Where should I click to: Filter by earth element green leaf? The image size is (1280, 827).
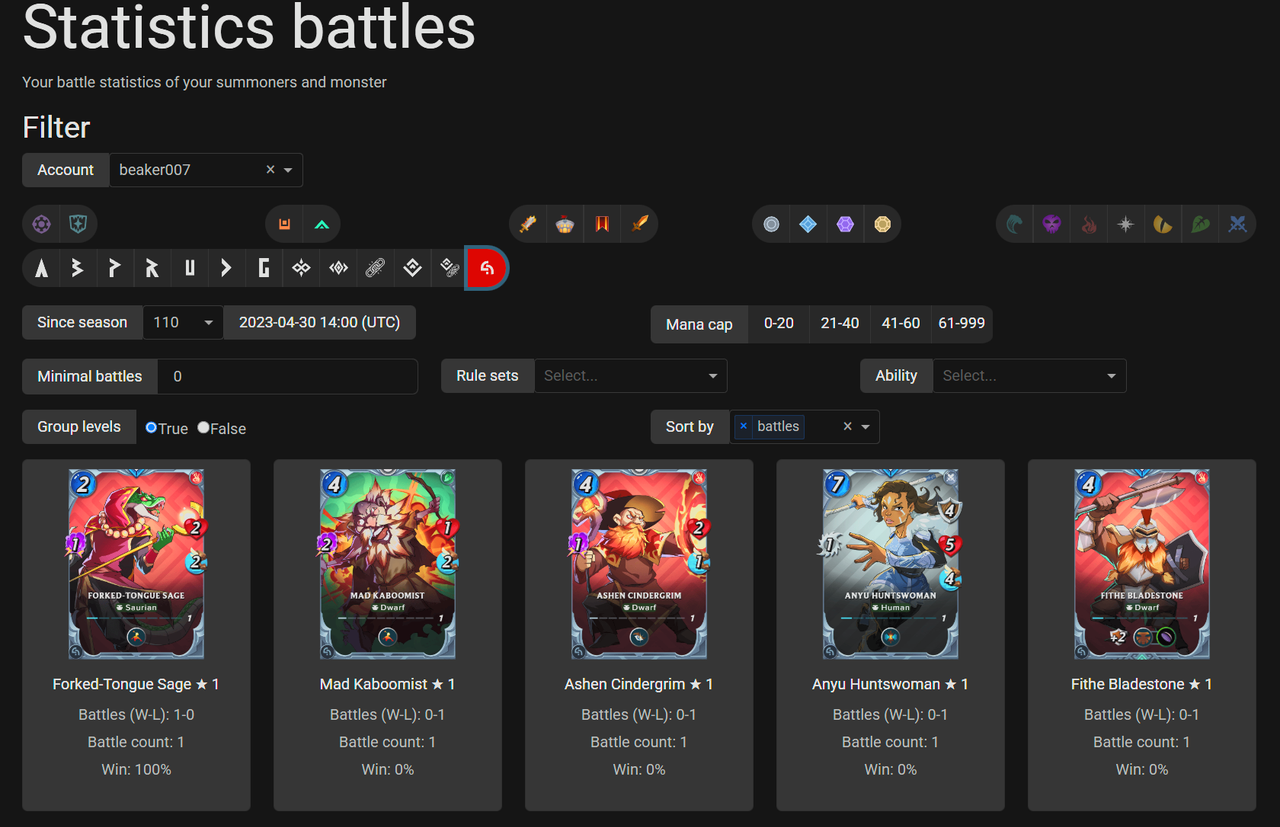[1200, 224]
